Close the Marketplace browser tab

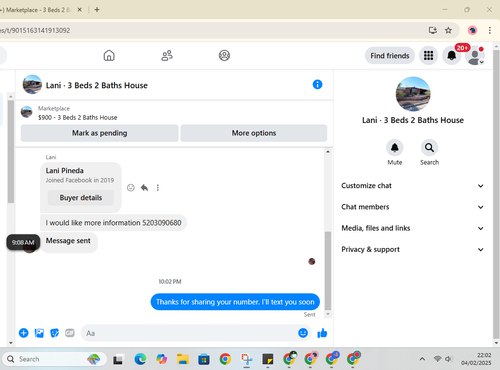[x=80, y=10]
